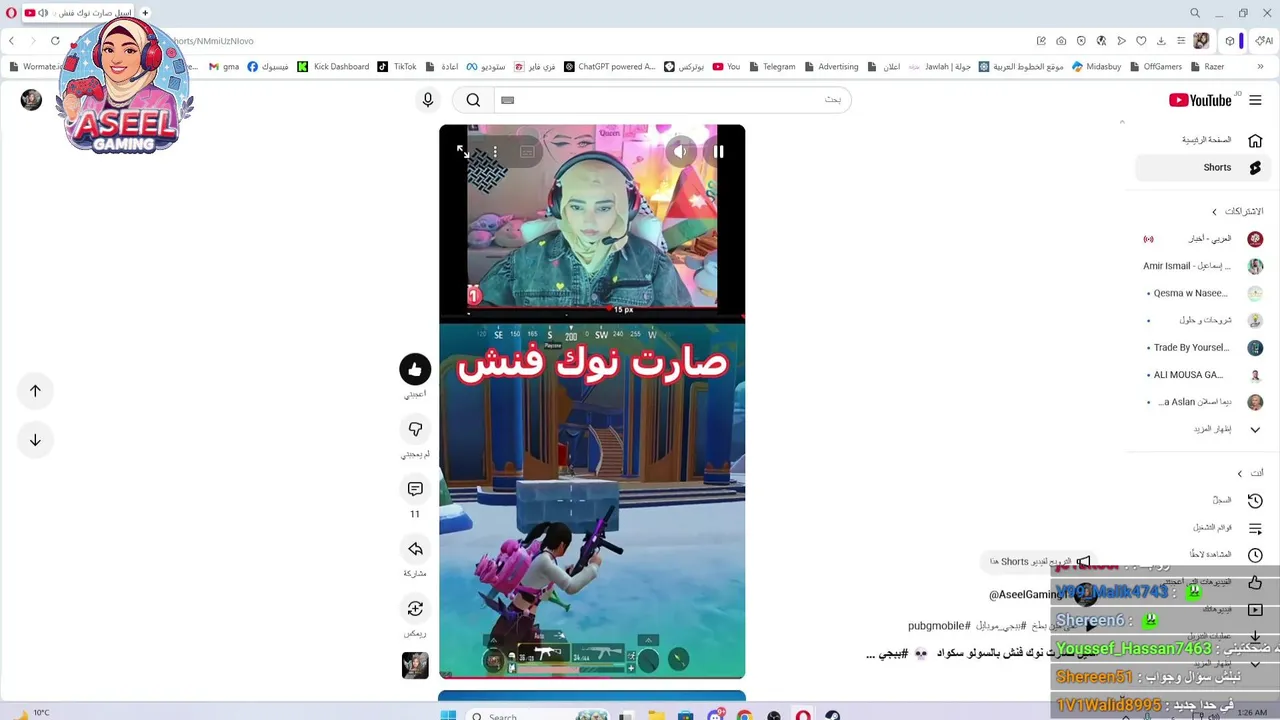Open Opera downloads icon
Screen dimensions: 1280x720
(1161, 41)
